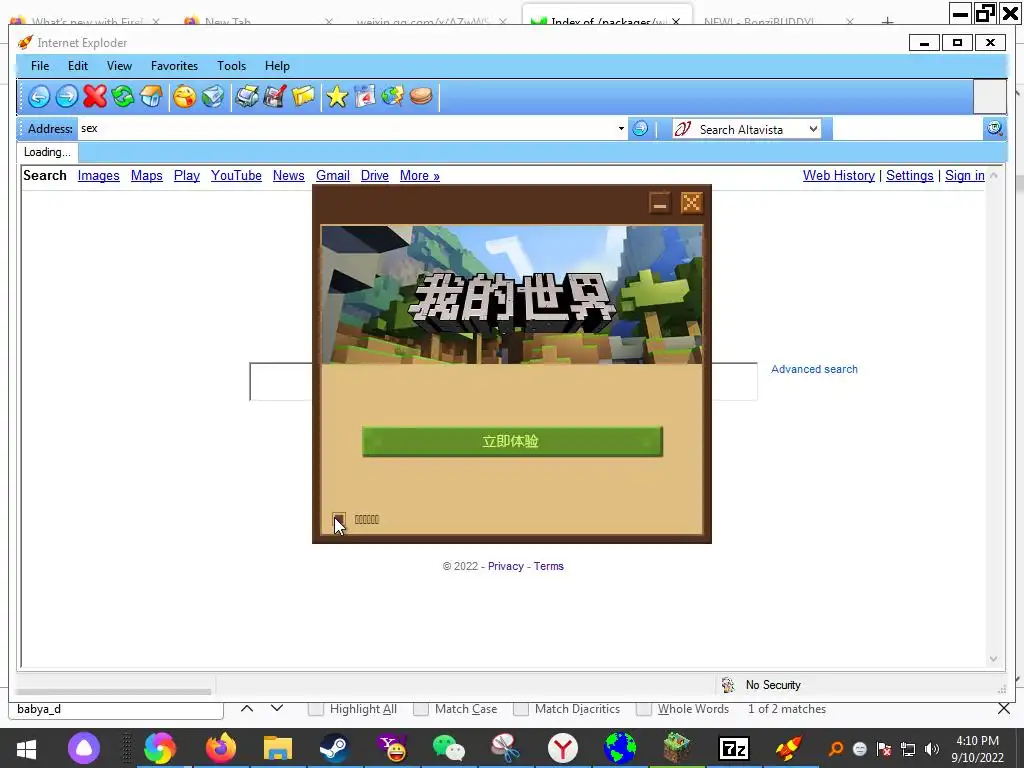The width and height of the screenshot is (1024, 768).
Task: Jump to previous find match arrow
Action: [247, 708]
